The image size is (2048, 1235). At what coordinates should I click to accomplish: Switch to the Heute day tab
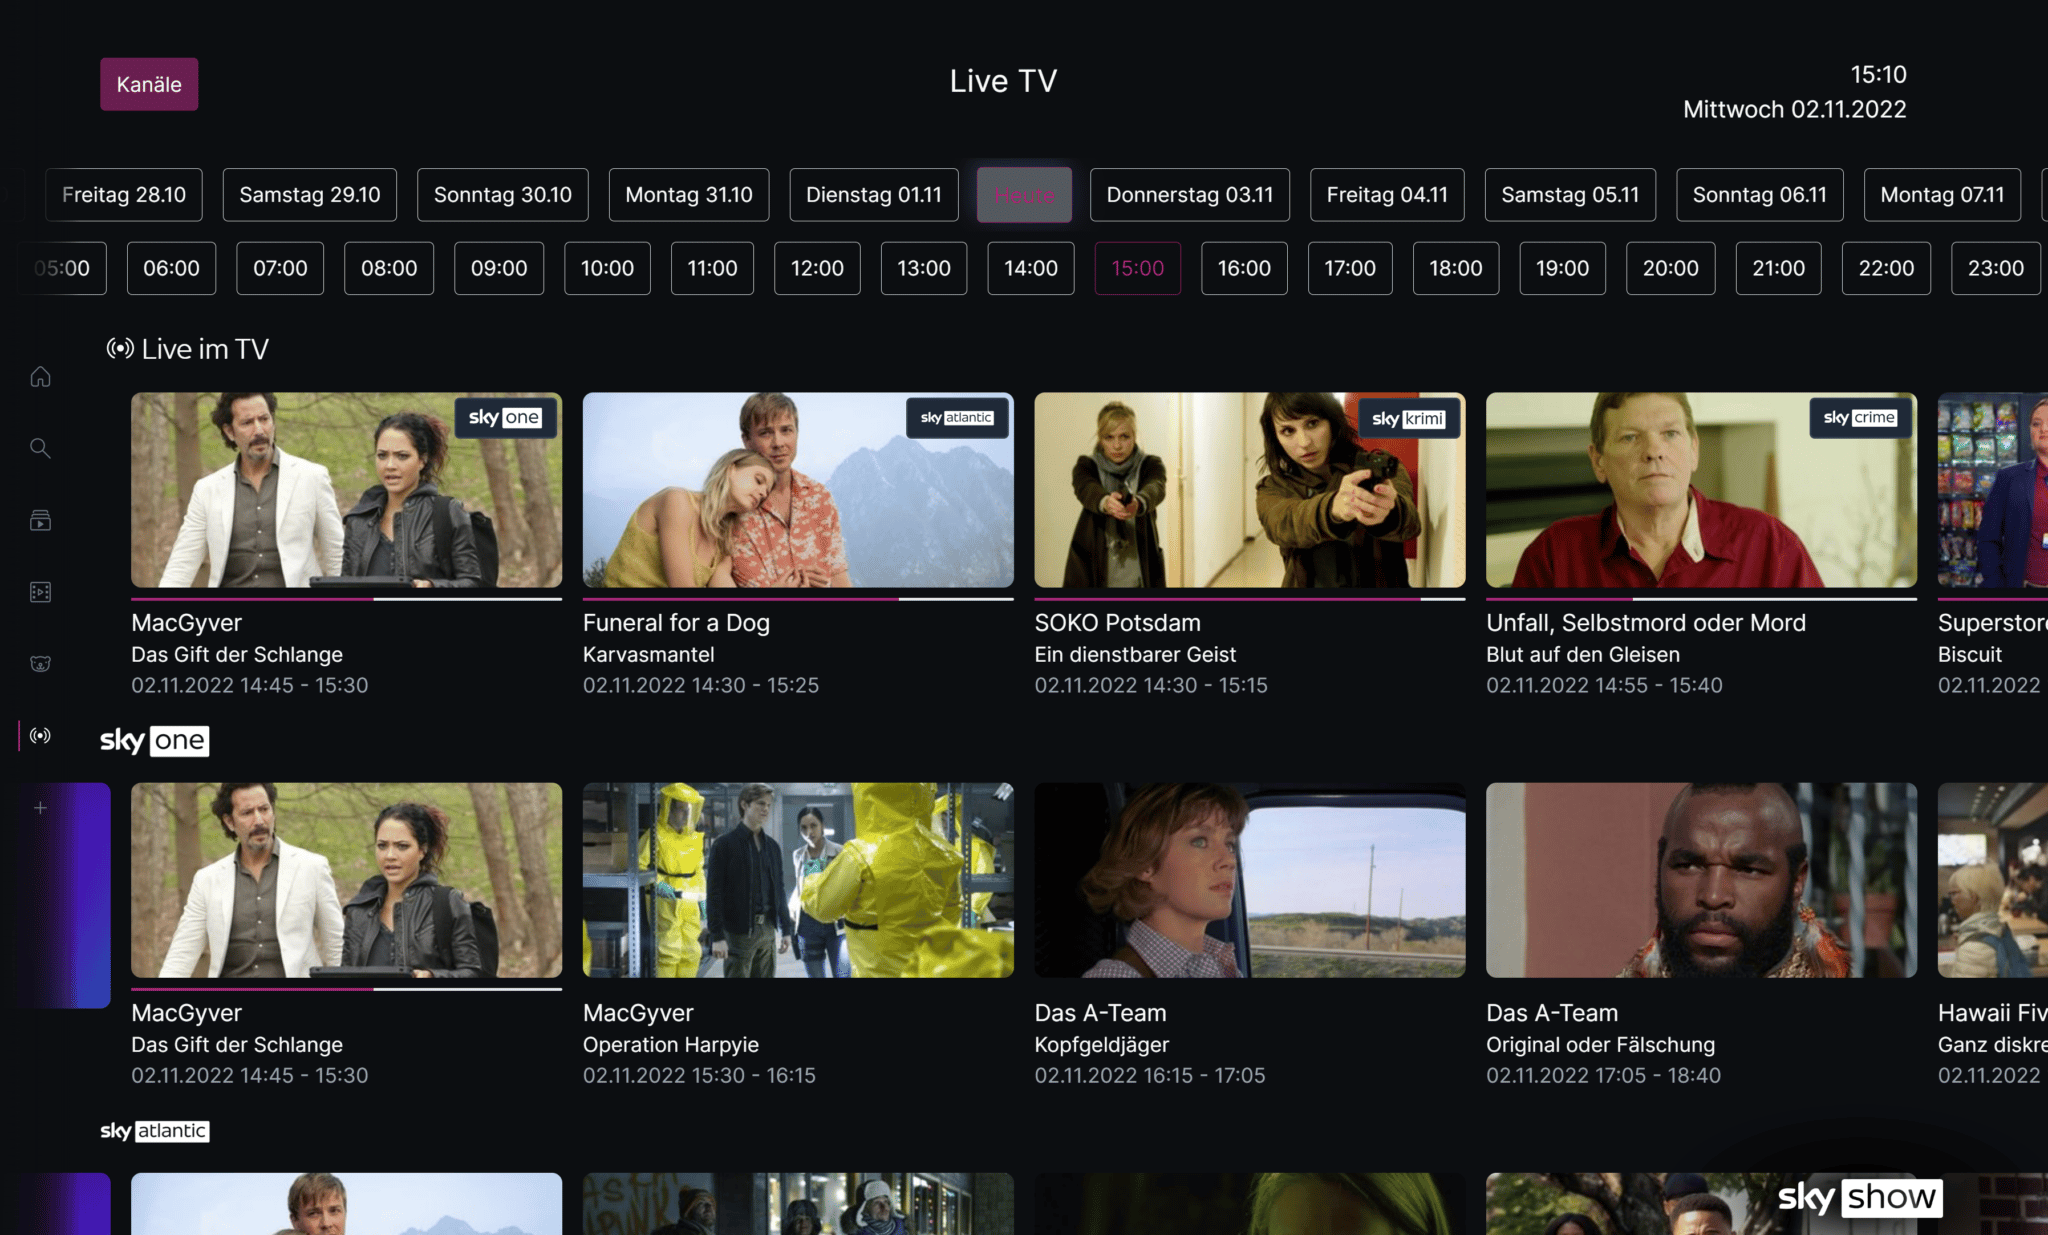tap(1024, 194)
